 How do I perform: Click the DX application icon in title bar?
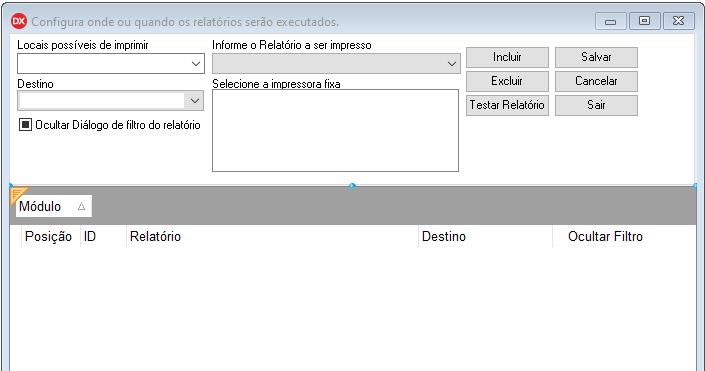[19, 21]
